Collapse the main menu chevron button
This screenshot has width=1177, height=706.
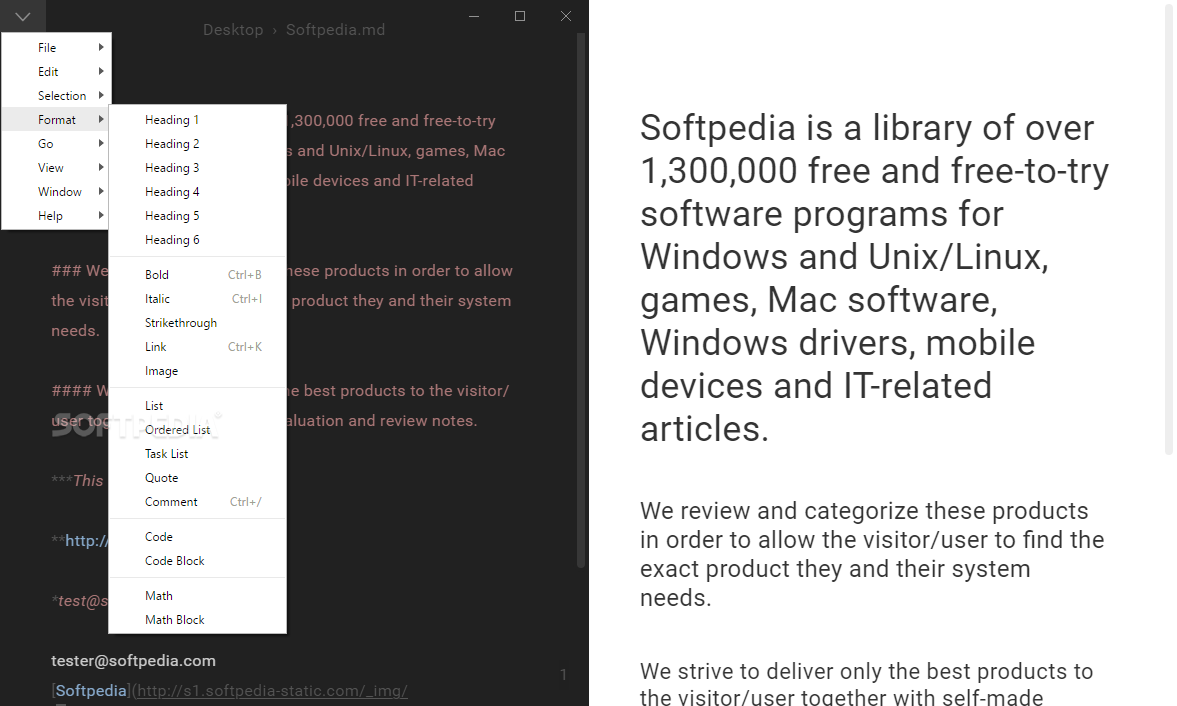coord(23,16)
